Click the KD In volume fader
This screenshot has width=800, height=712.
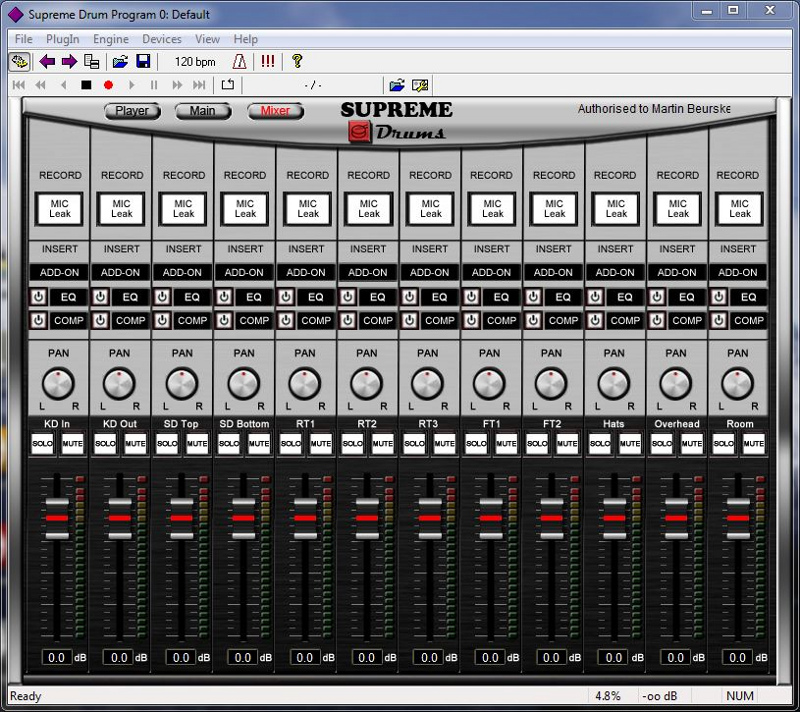(57, 518)
